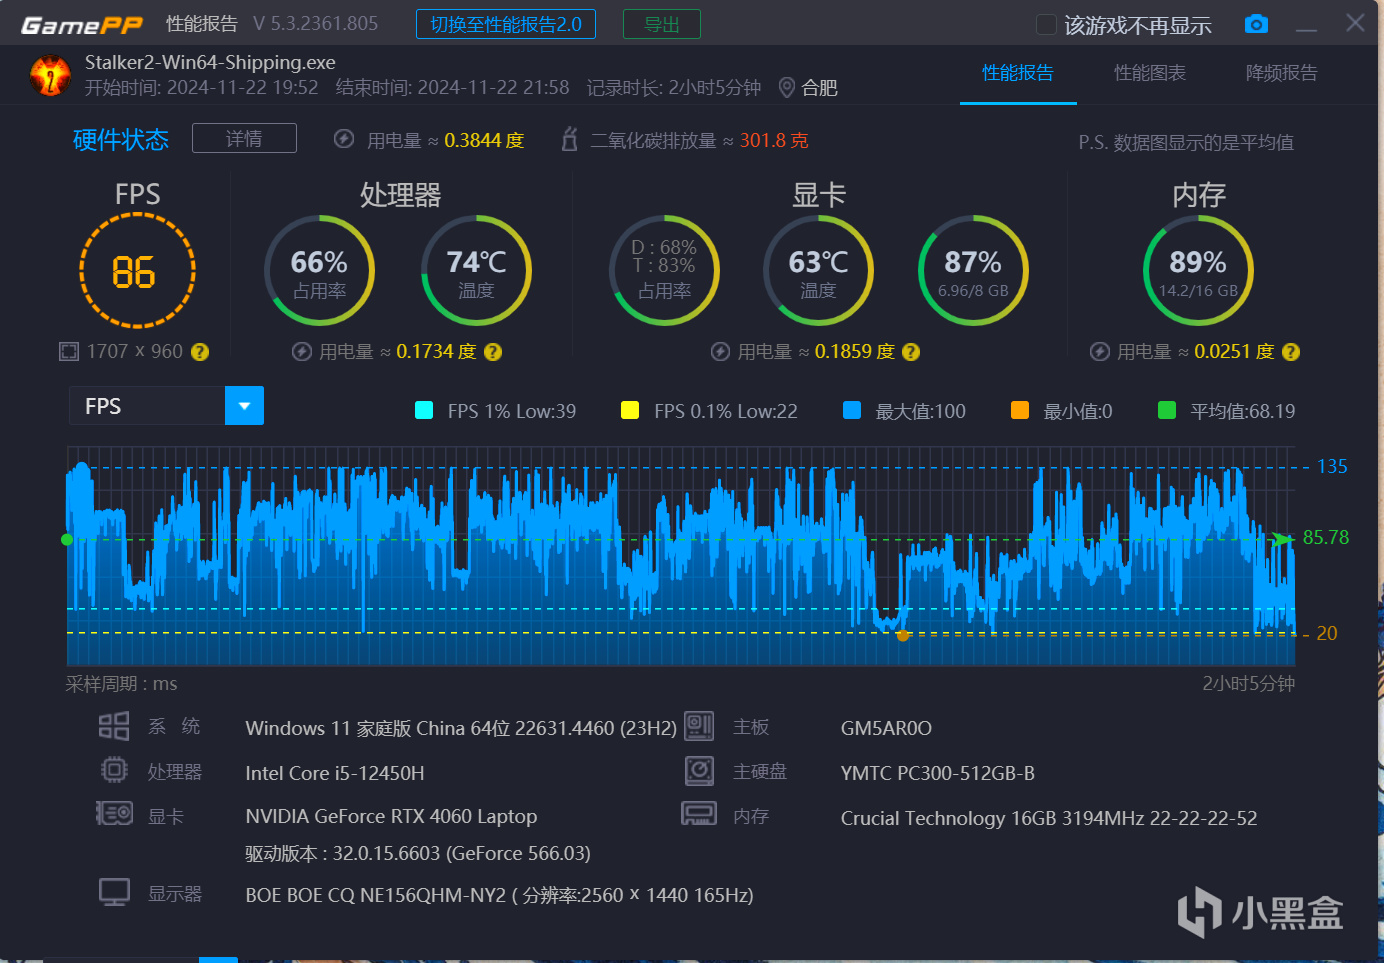Click the resolution icon beside 1707 x 960
The width and height of the screenshot is (1384, 963).
coord(68,351)
